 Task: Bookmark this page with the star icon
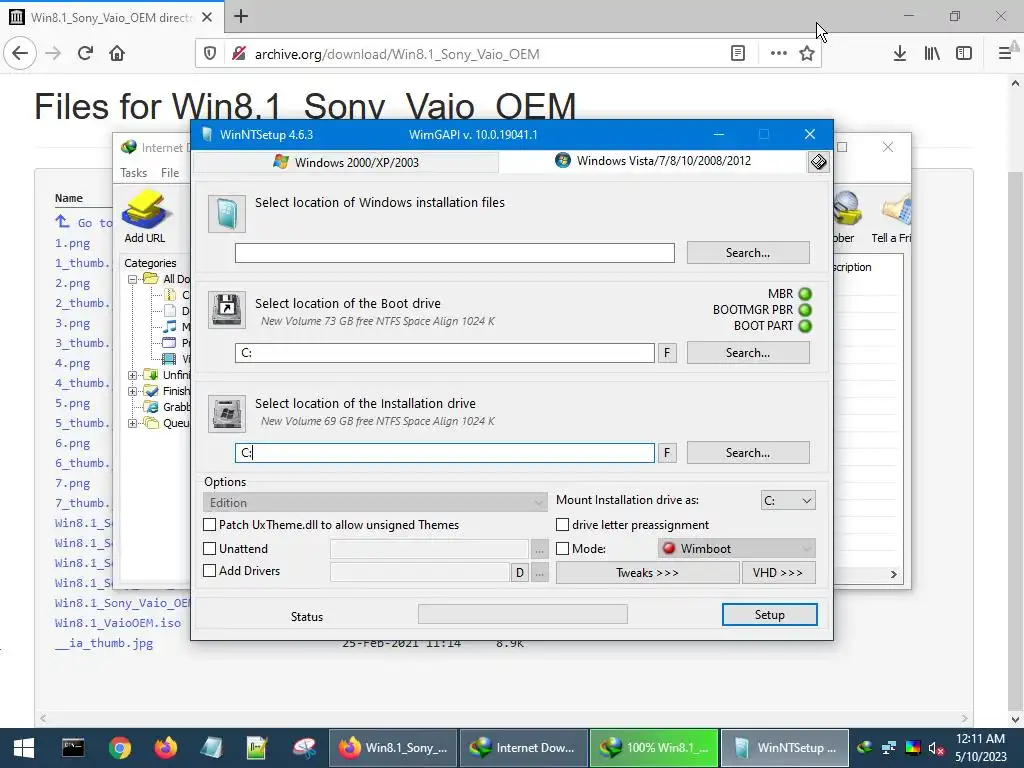pos(807,54)
